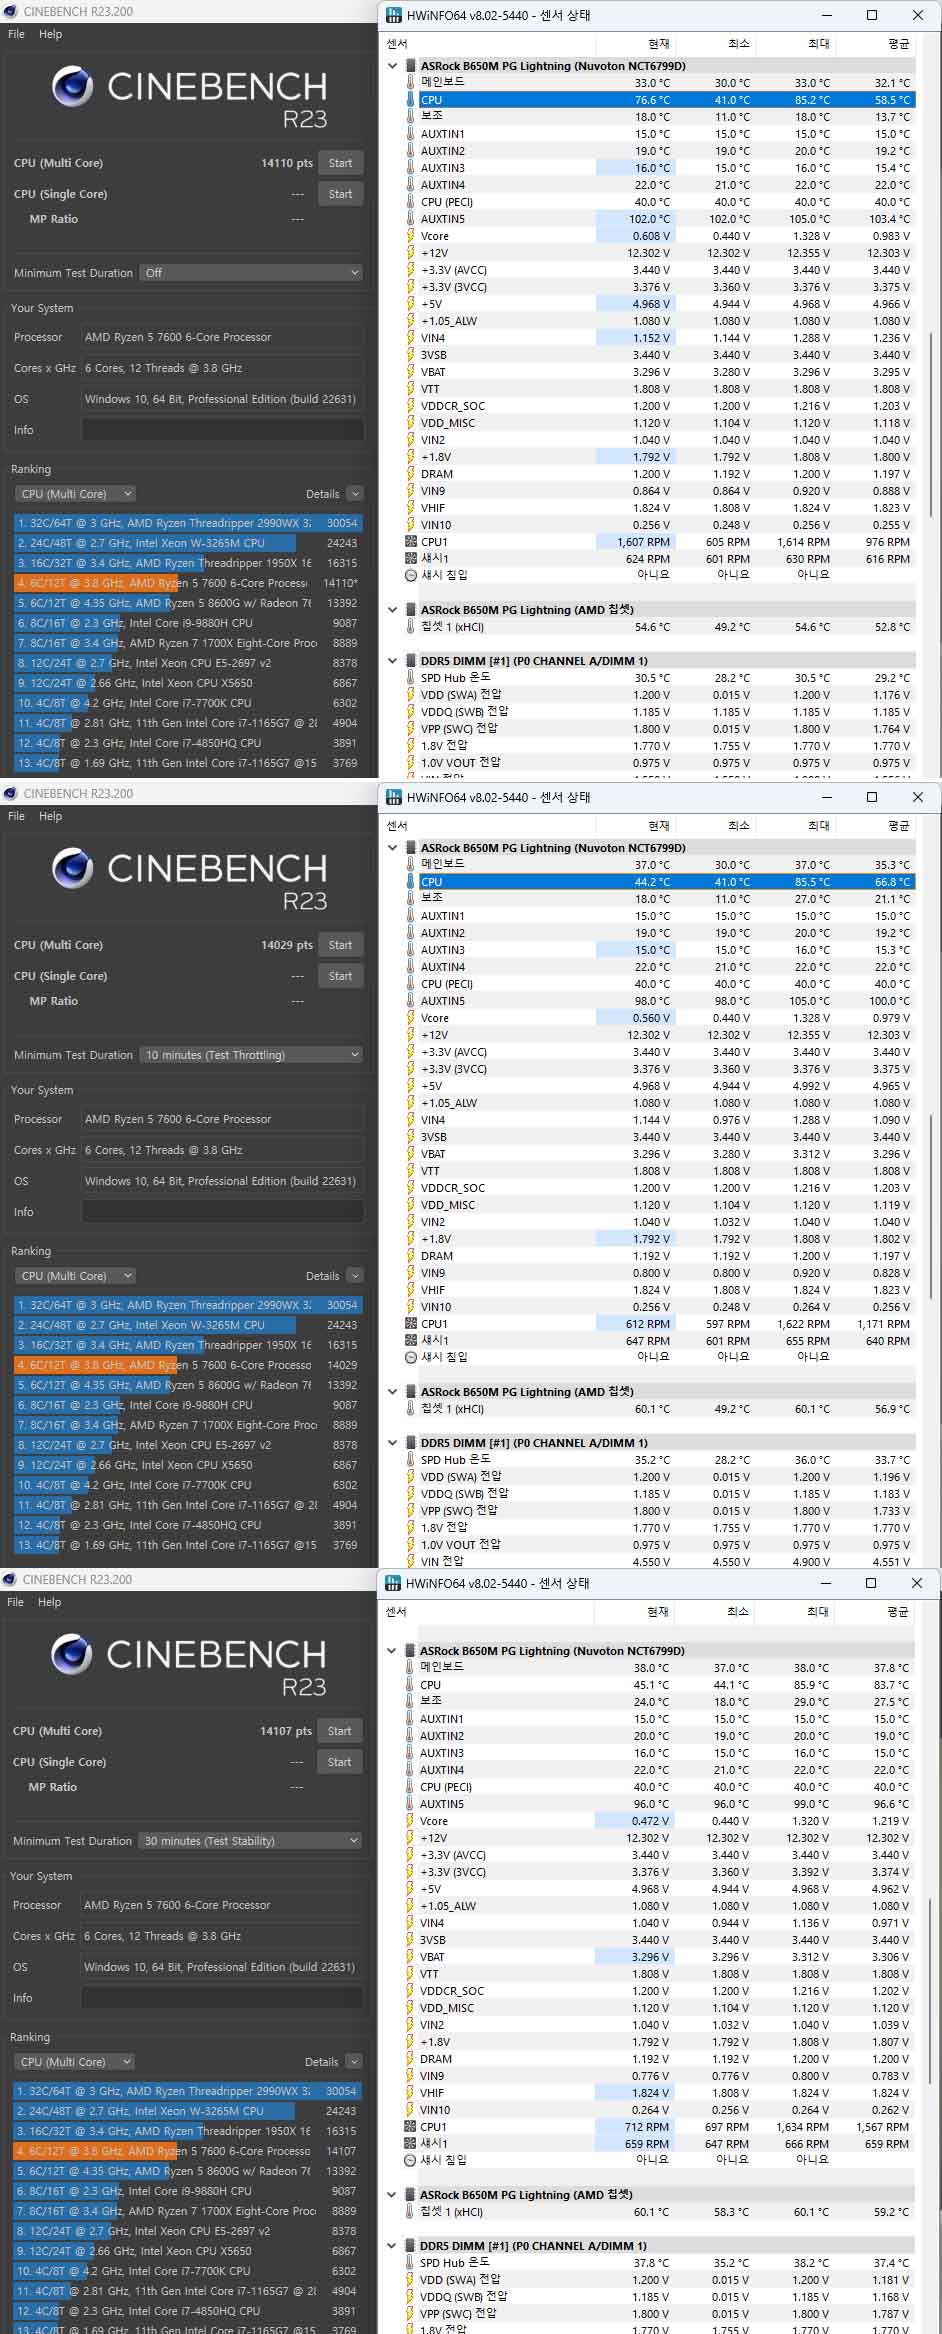This screenshot has width=942, height=2334.
Task: Open Details dropdown arrow in 14107 pts window
Action: coord(354,2062)
